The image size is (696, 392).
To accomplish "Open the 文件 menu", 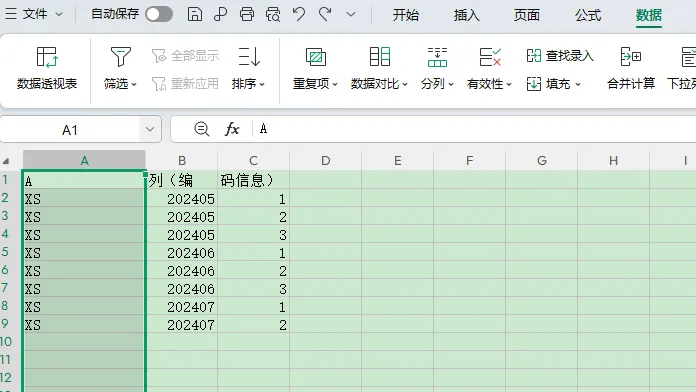I will tap(35, 14).
